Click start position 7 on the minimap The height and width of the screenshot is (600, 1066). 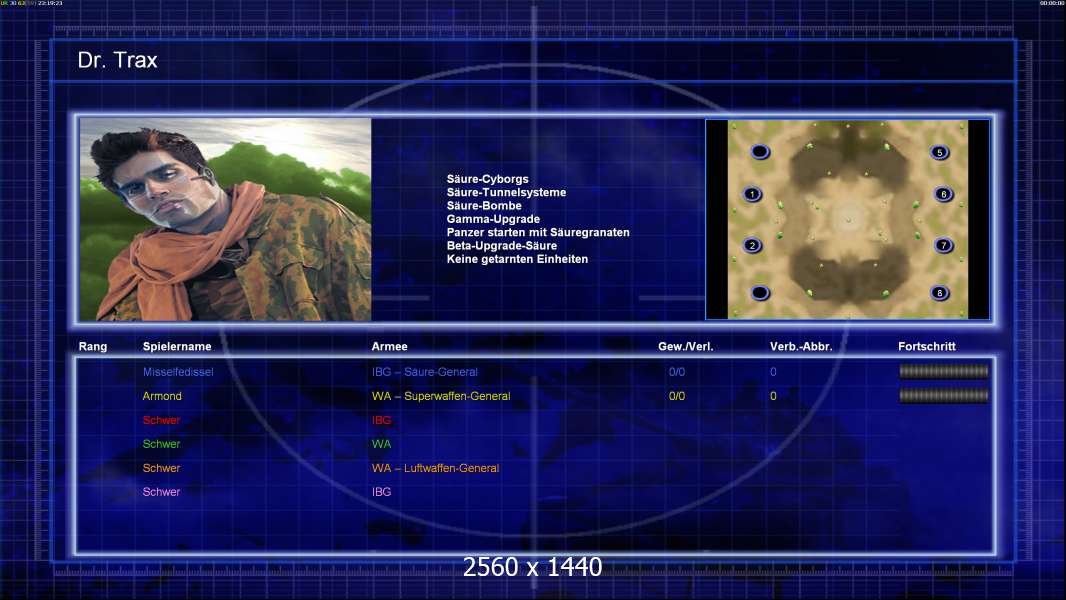coord(944,245)
